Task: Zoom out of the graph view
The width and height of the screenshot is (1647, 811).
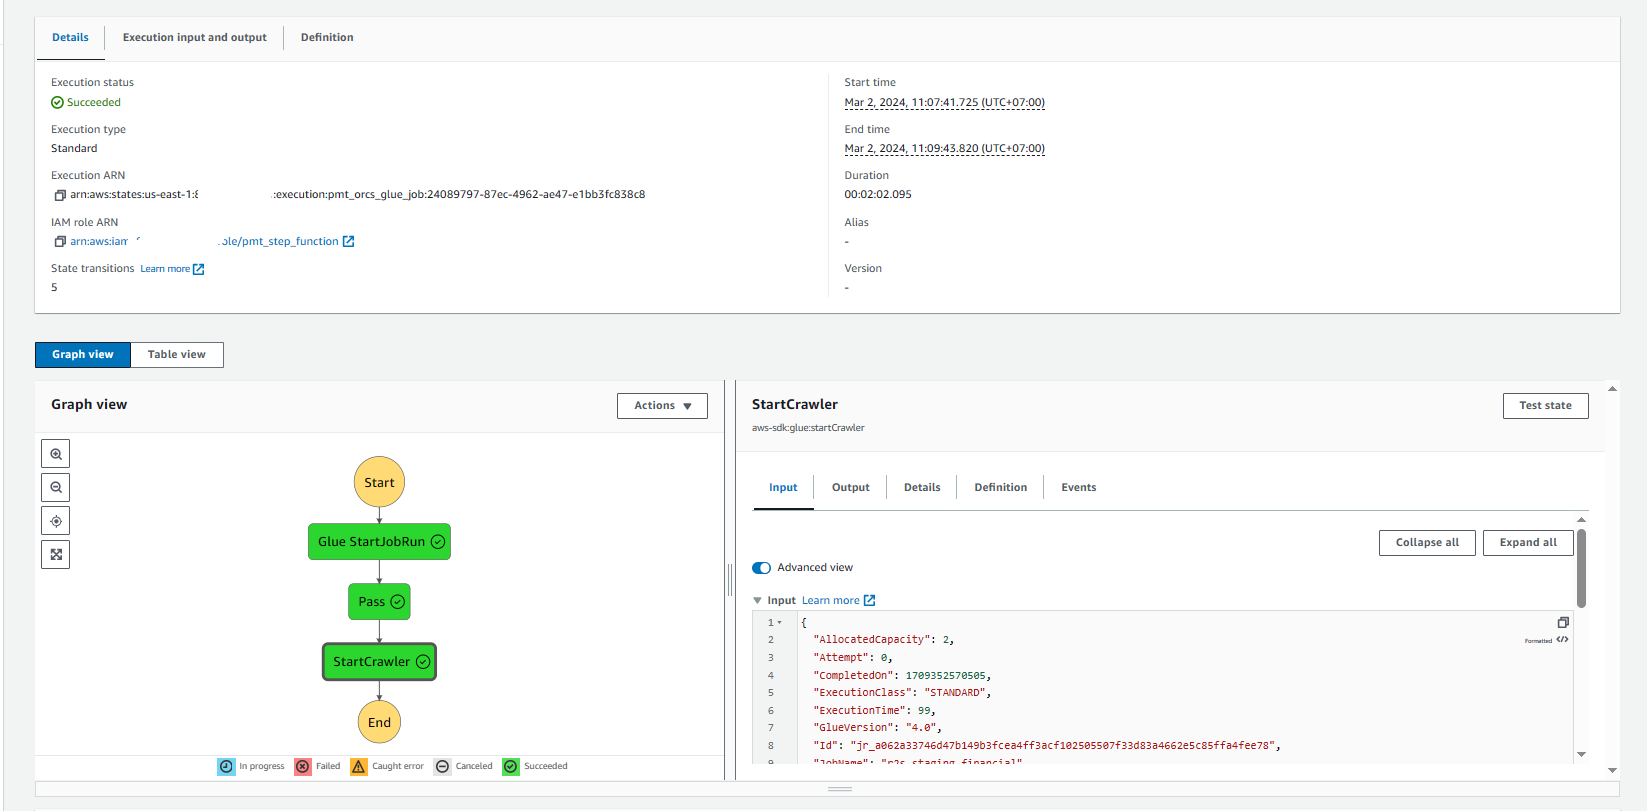Action: [x=56, y=488]
